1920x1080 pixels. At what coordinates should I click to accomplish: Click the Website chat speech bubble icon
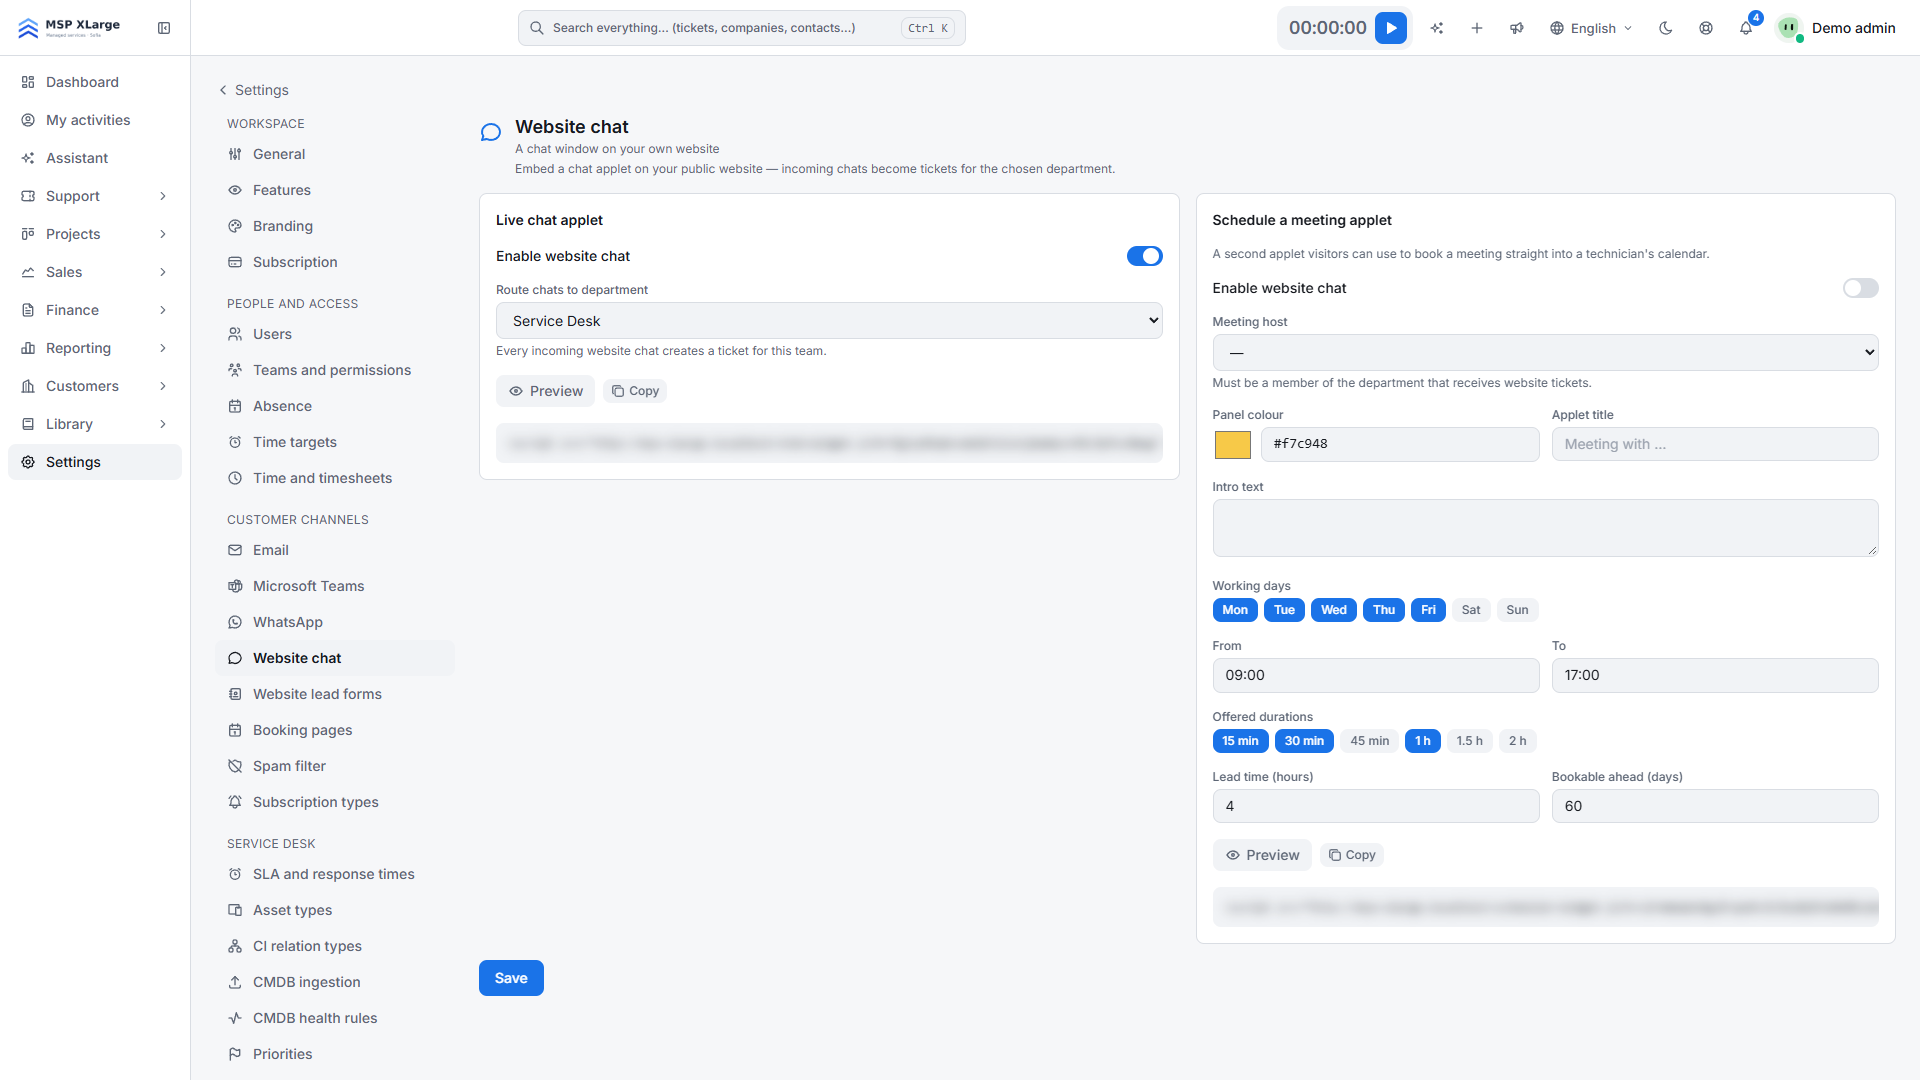coord(491,132)
